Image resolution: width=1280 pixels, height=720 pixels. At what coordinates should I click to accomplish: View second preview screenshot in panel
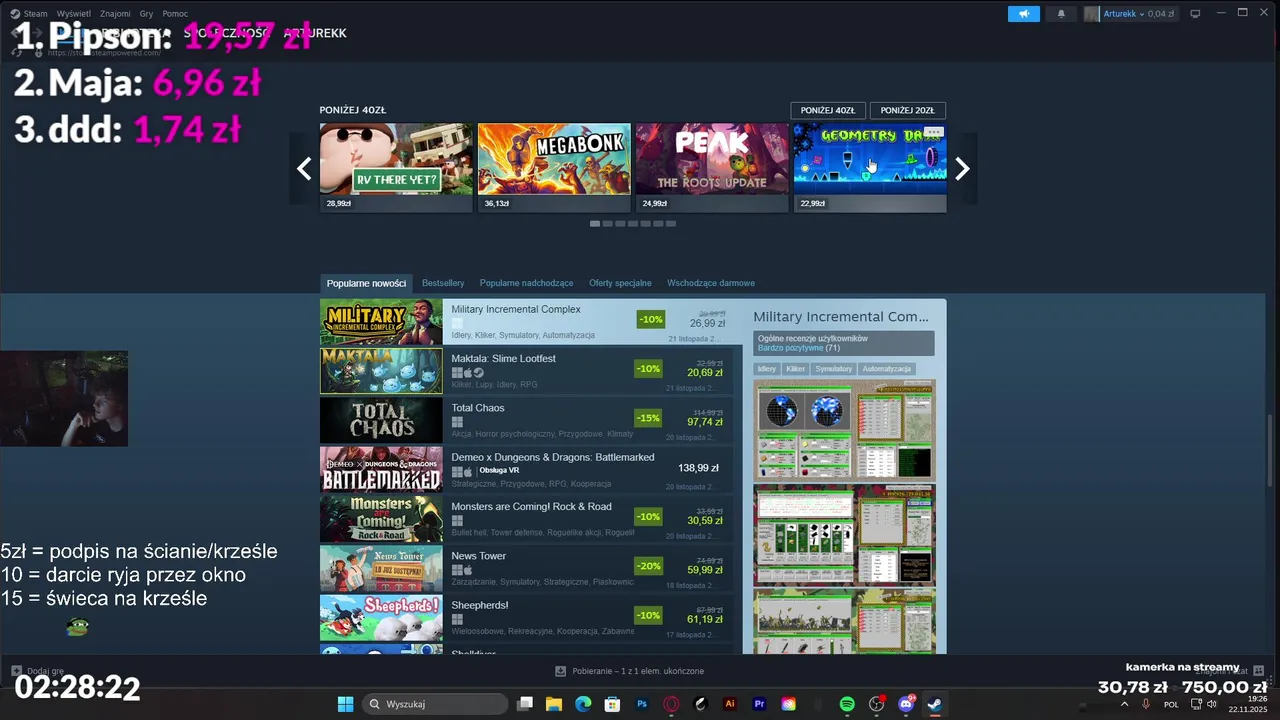click(844, 535)
